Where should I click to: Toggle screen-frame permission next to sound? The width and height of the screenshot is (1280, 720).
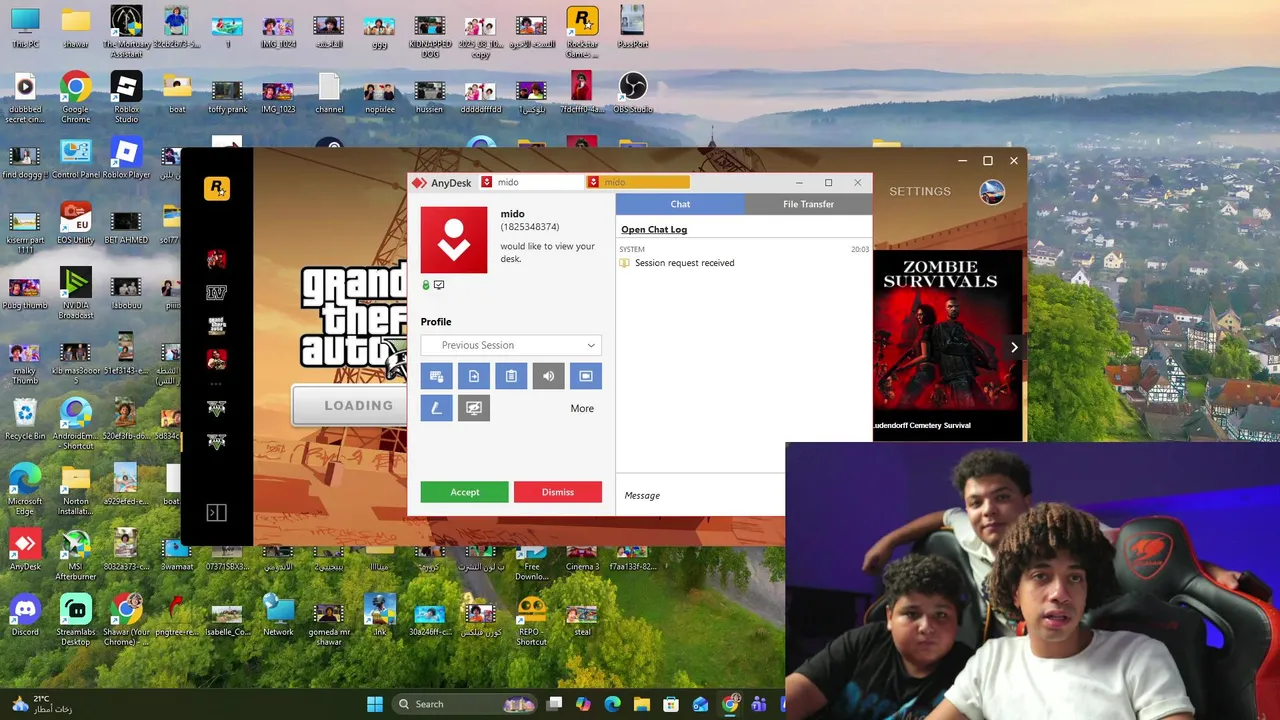[x=586, y=376]
